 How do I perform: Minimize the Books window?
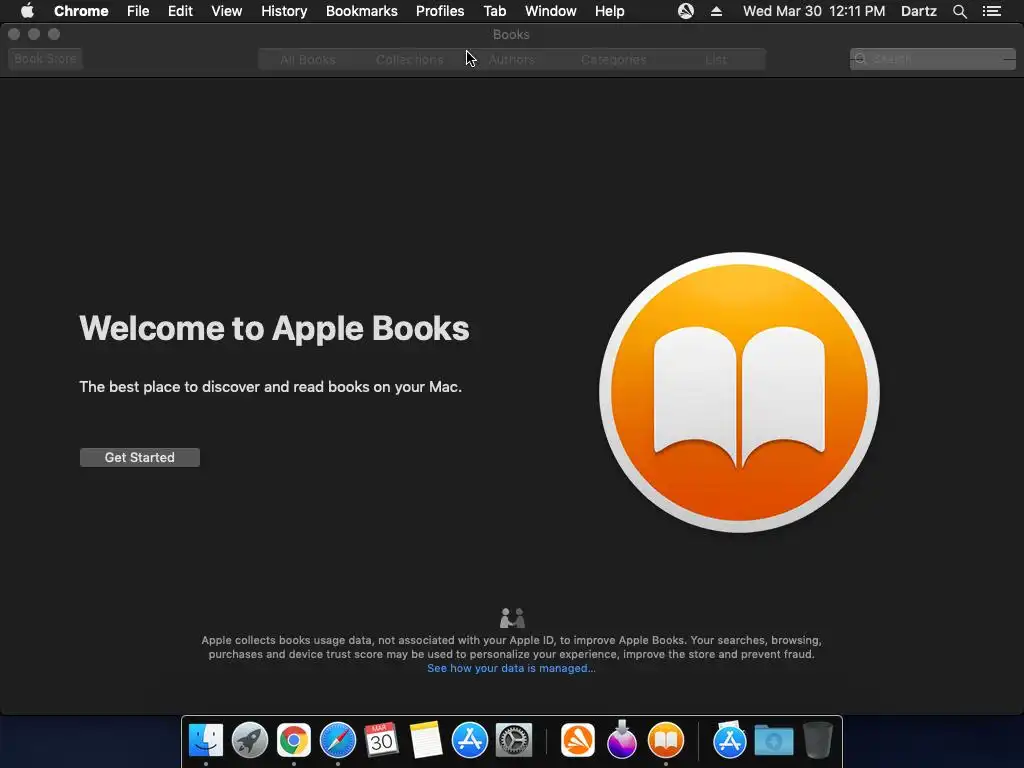tap(34, 34)
